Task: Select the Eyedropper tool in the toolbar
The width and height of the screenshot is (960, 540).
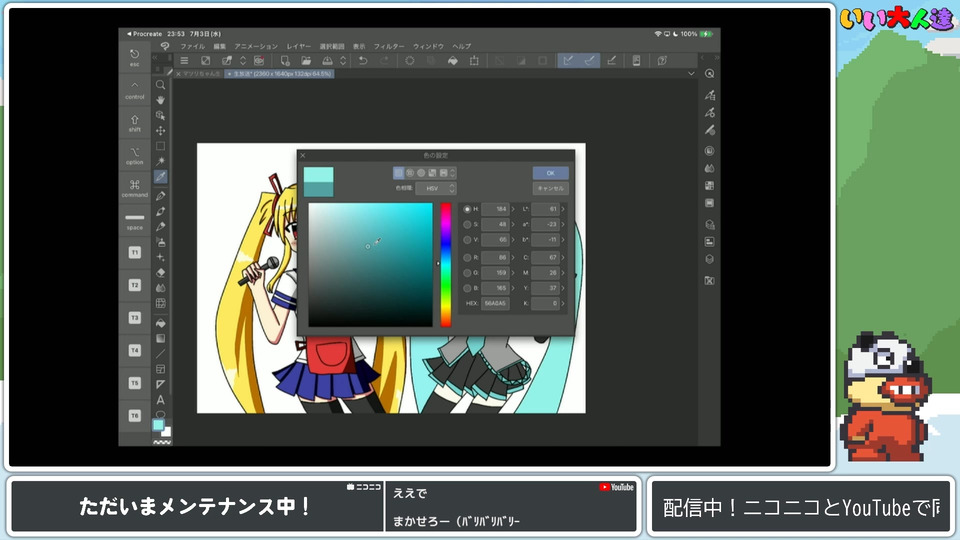Action: (160, 177)
